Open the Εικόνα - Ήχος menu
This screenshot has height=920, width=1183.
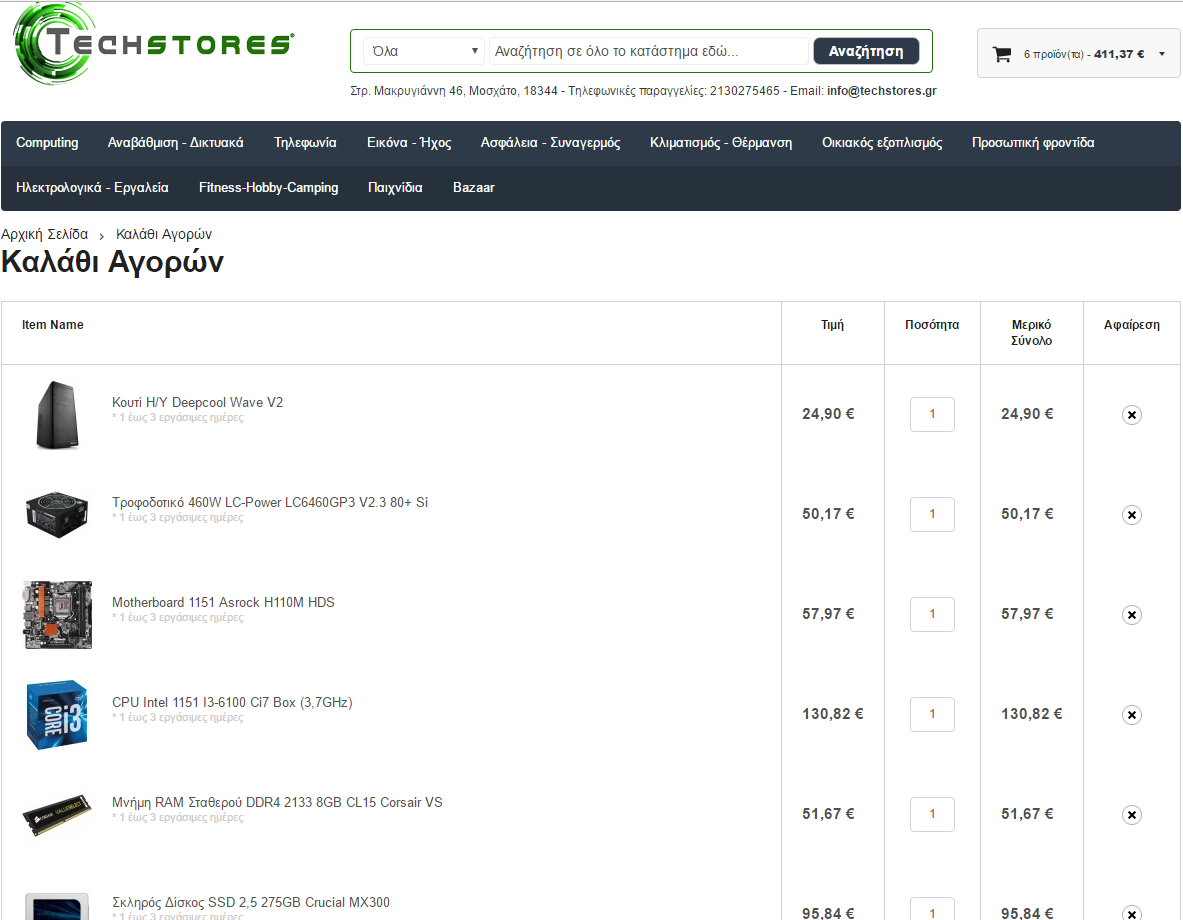pos(409,143)
